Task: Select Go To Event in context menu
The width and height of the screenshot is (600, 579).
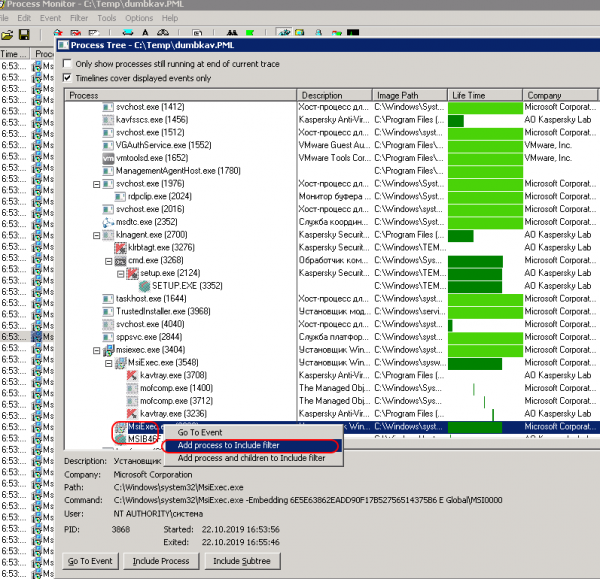Action: tap(205, 432)
